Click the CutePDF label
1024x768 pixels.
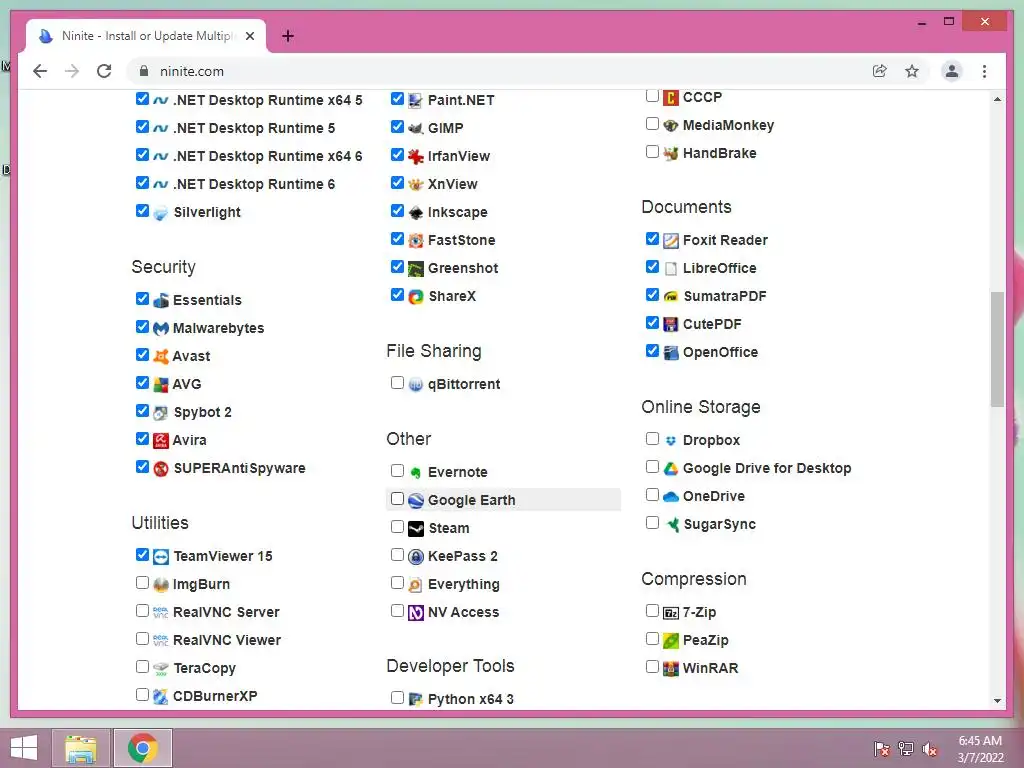pos(712,325)
